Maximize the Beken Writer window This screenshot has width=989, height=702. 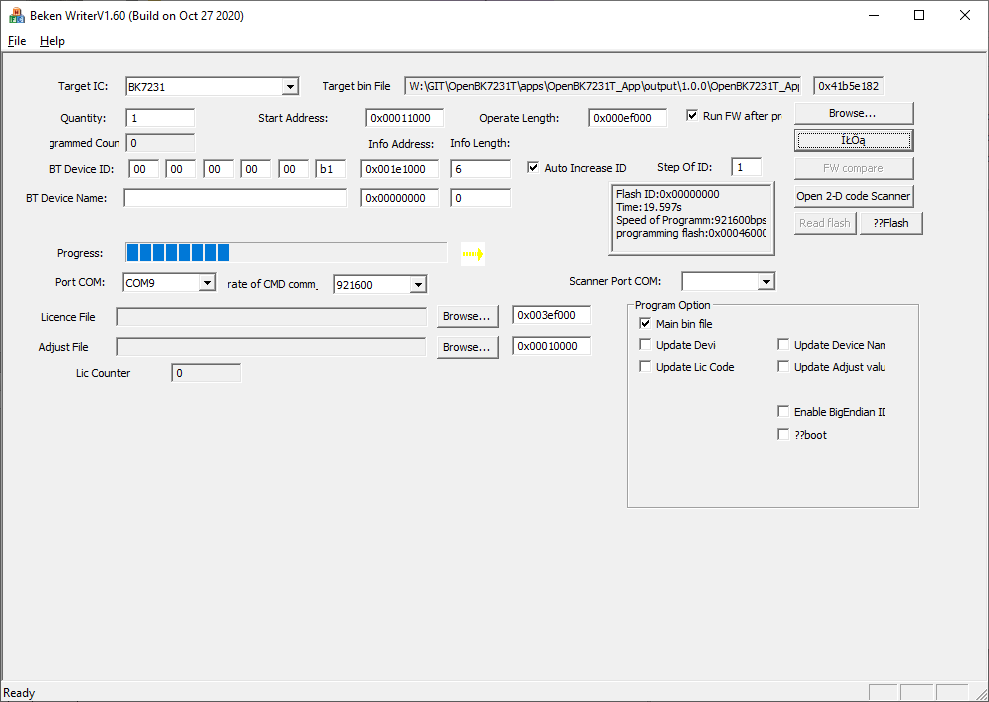pyautogui.click(x=919, y=16)
